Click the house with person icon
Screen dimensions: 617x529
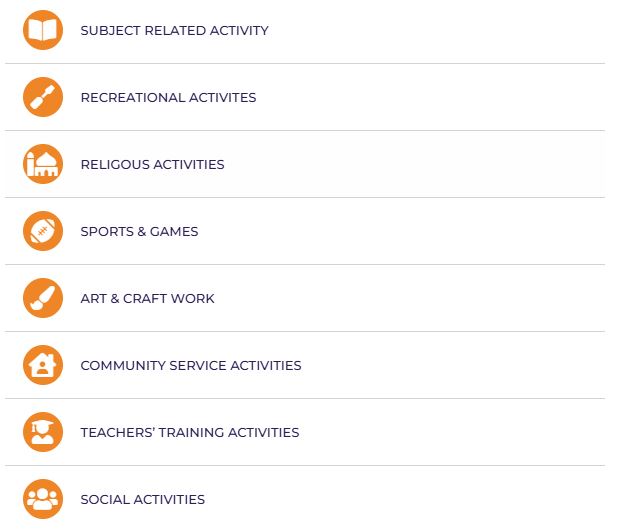[x=43, y=365]
